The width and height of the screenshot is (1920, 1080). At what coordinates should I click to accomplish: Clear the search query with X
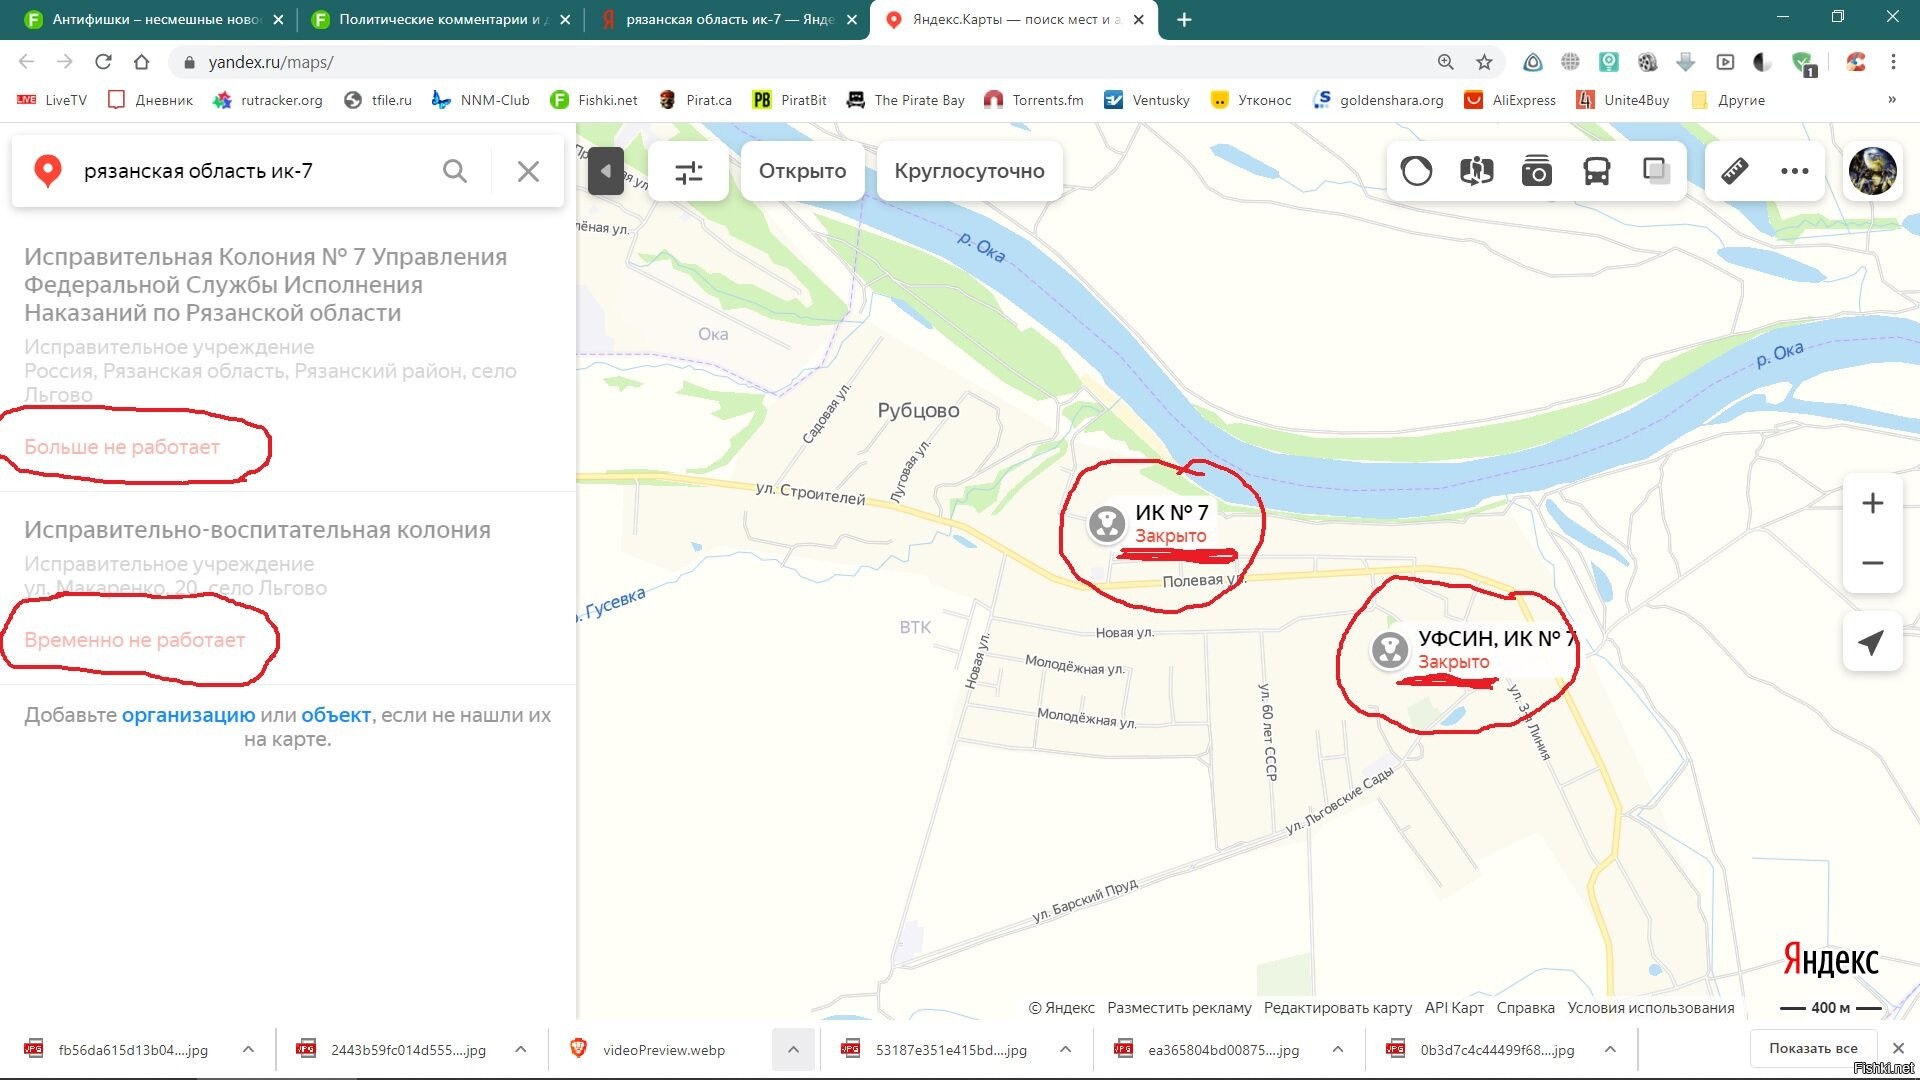[x=528, y=171]
